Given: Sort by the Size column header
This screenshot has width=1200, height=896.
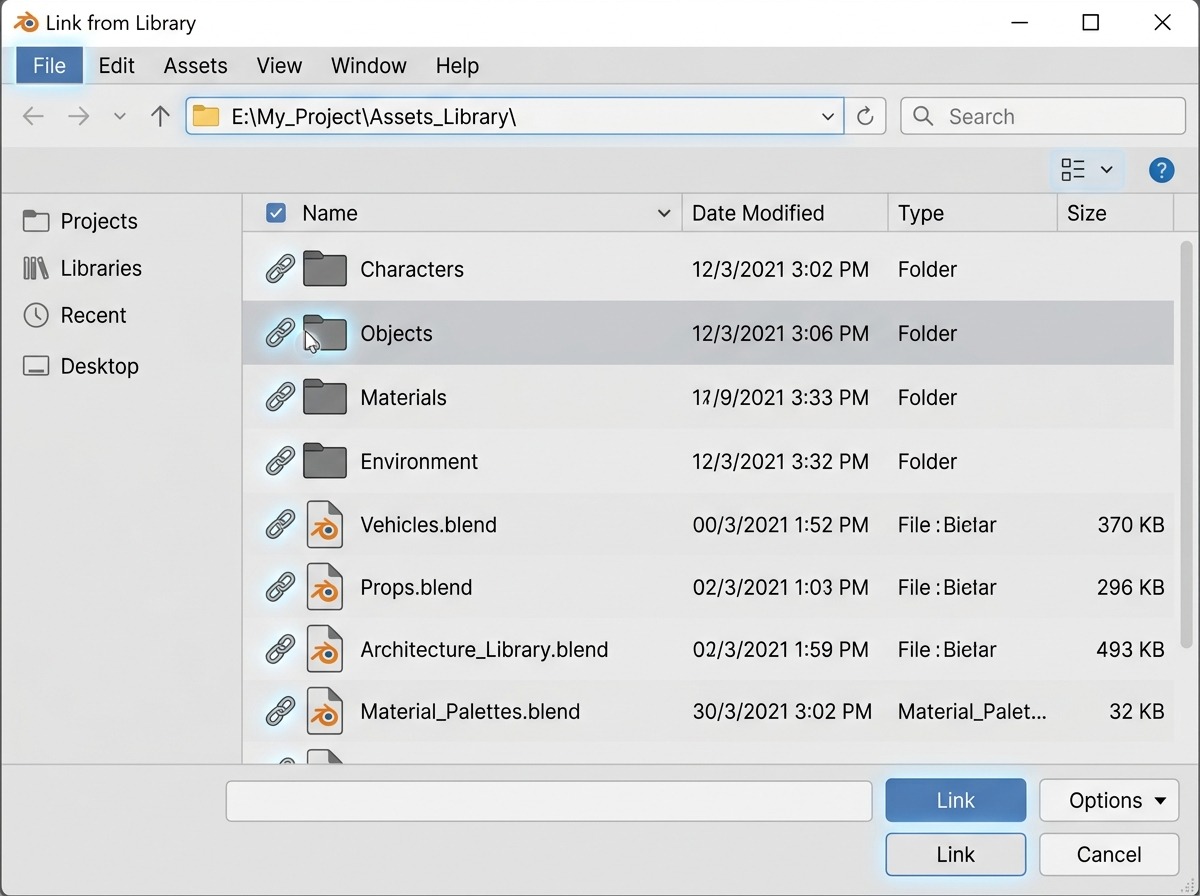Looking at the screenshot, I should click(1114, 213).
